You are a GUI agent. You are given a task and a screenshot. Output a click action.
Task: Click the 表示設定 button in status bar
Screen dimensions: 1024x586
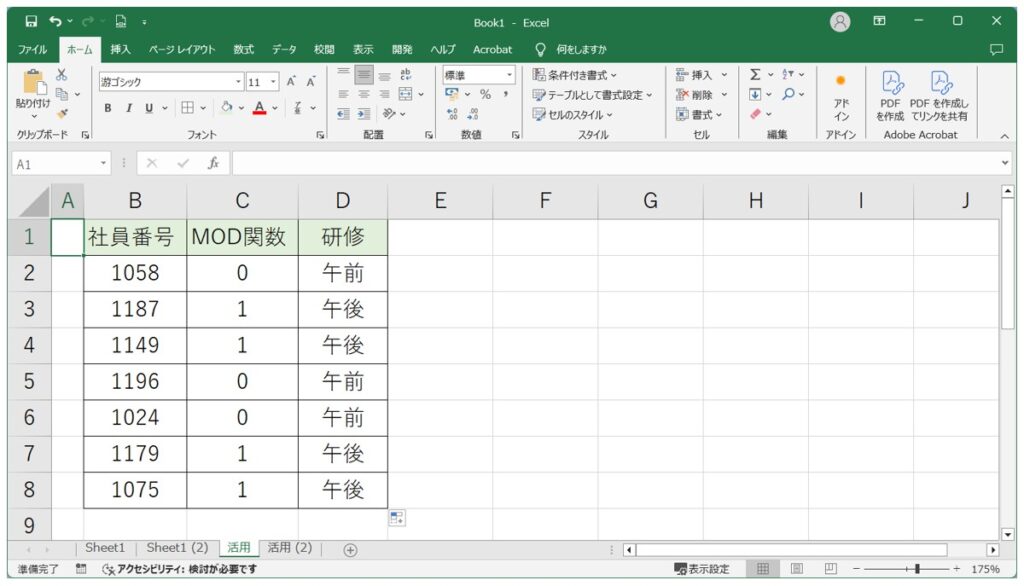pos(702,569)
